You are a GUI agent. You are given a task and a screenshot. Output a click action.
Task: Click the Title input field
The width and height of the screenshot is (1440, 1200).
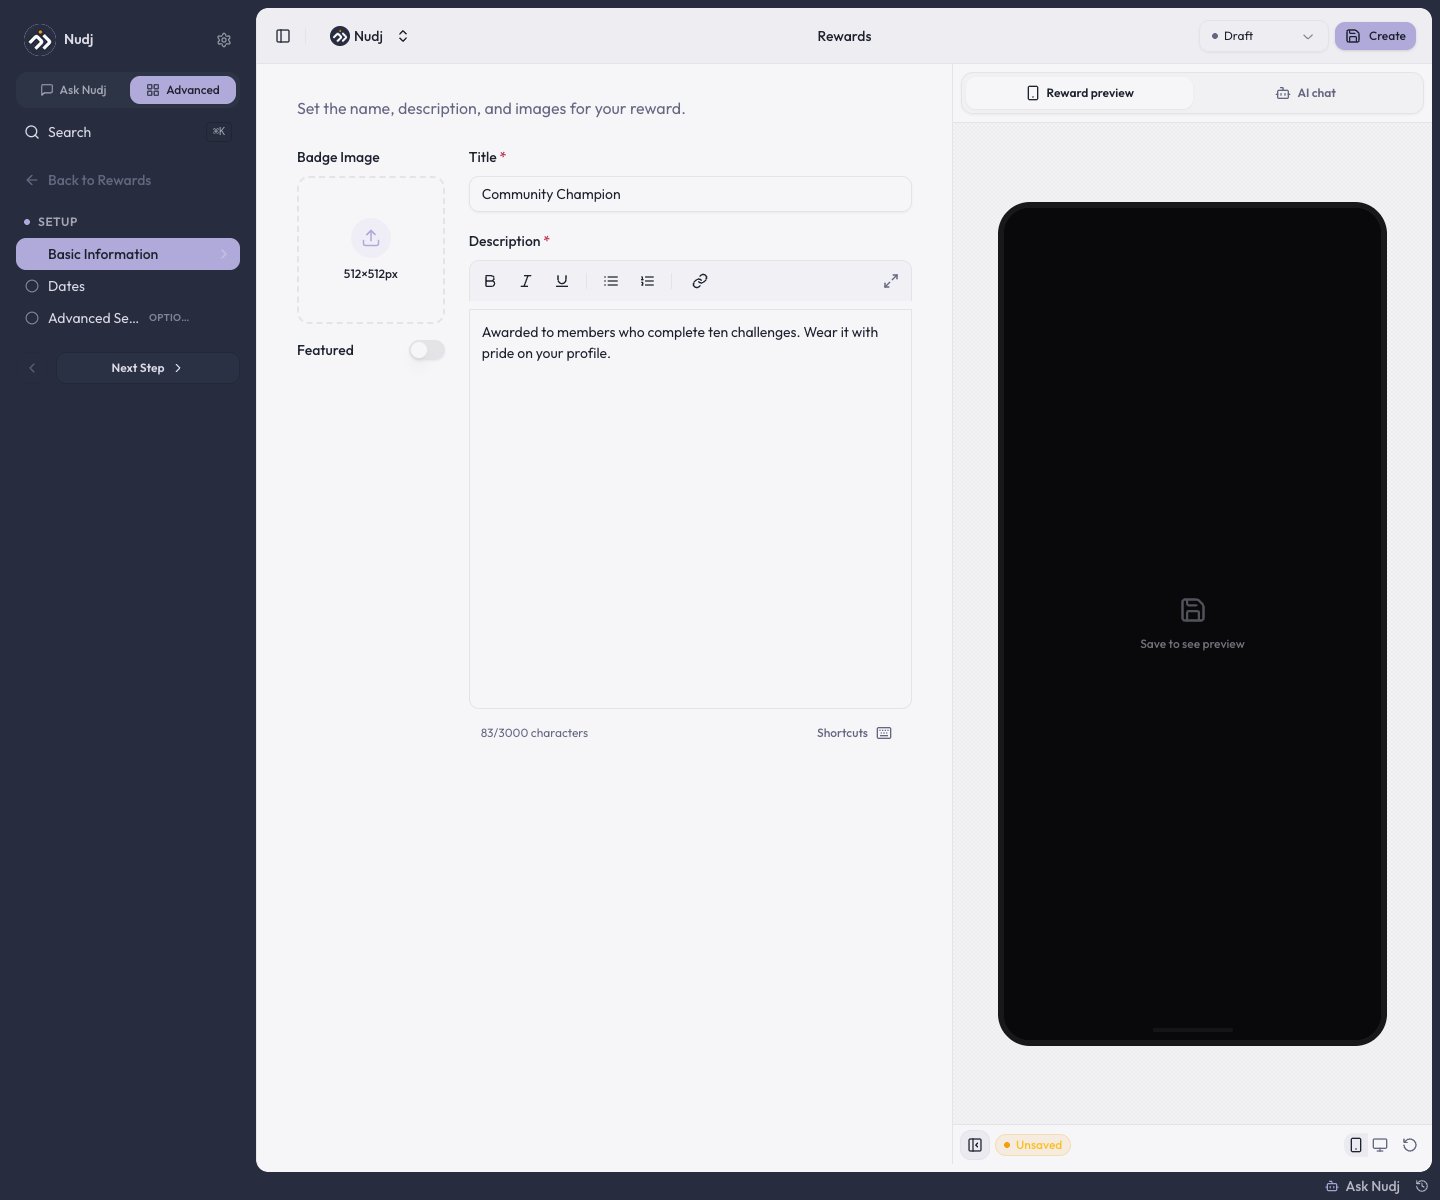[690, 194]
